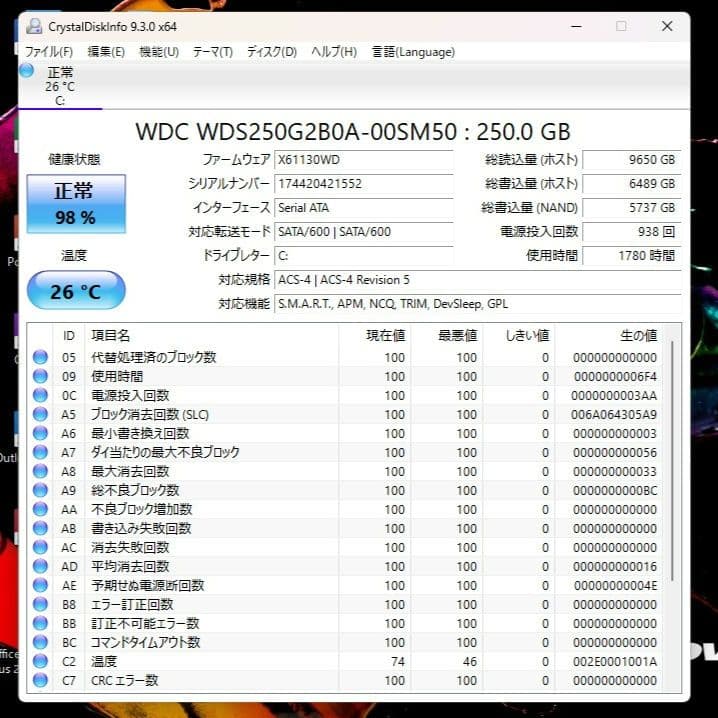Click the 26 °C temperature button

point(76,290)
